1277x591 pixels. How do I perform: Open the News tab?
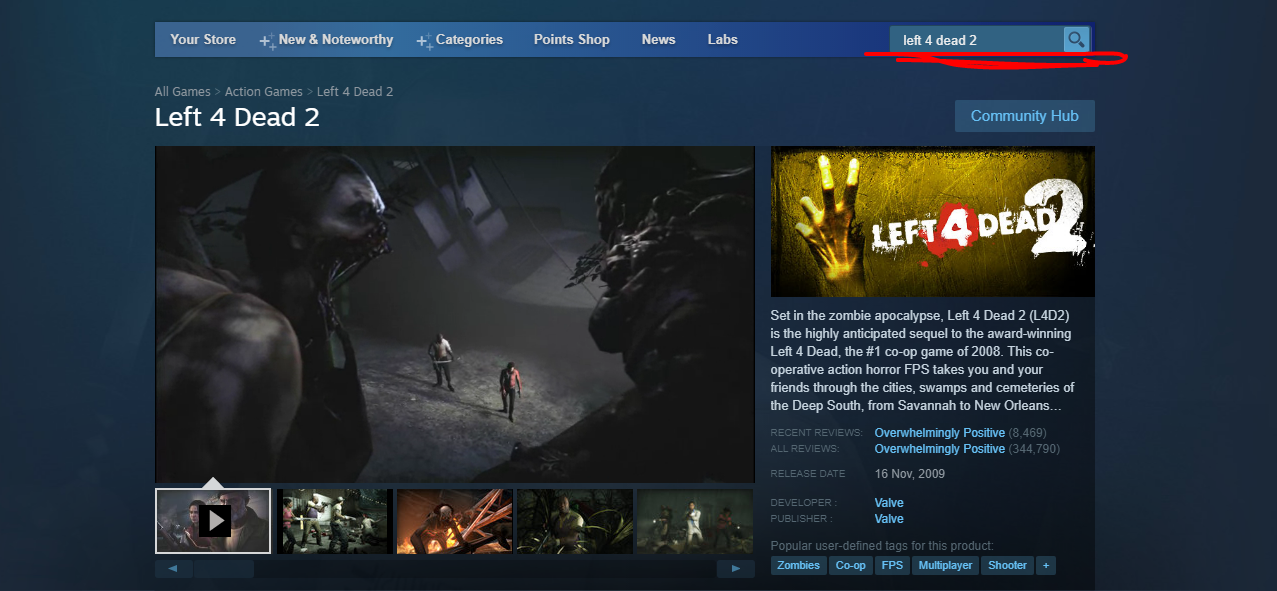(658, 40)
